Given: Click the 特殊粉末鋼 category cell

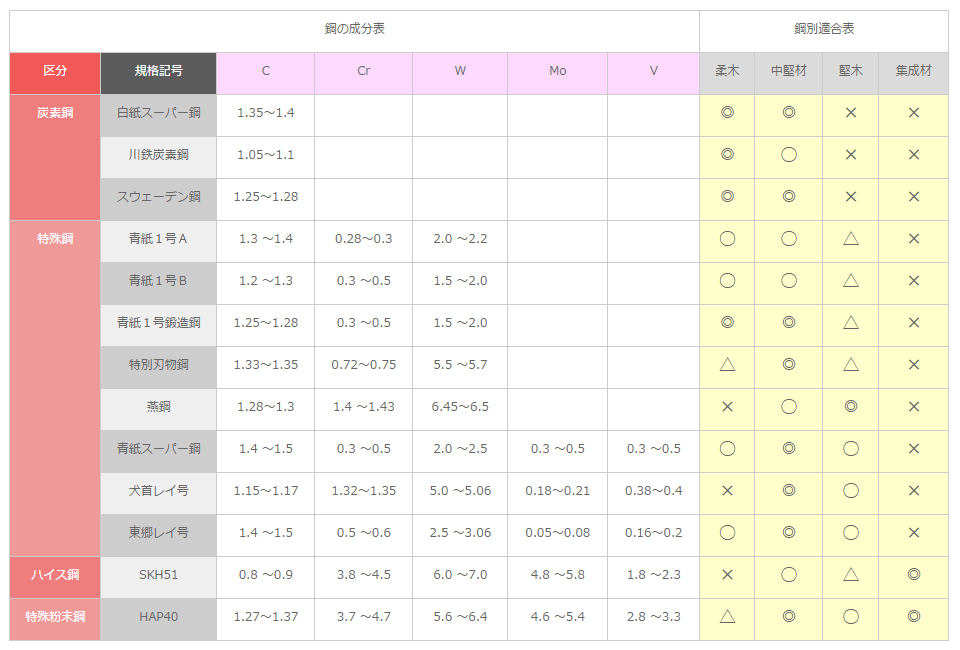Looking at the screenshot, I should click(55, 616).
